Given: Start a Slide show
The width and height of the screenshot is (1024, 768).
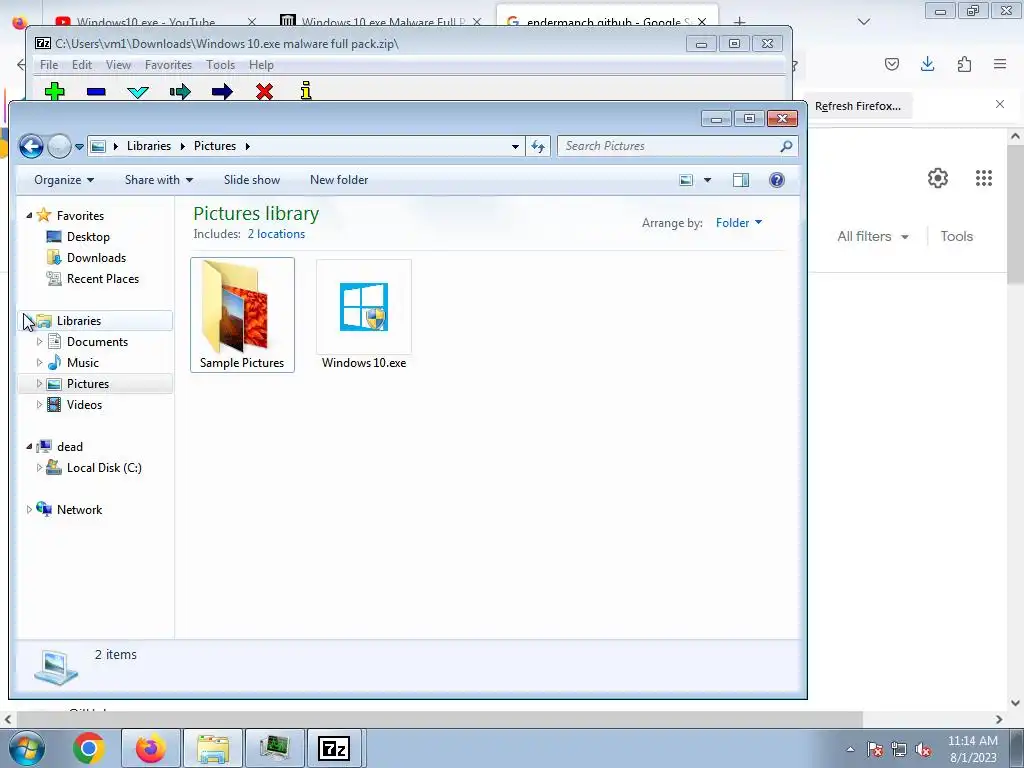Looking at the screenshot, I should 251,180.
